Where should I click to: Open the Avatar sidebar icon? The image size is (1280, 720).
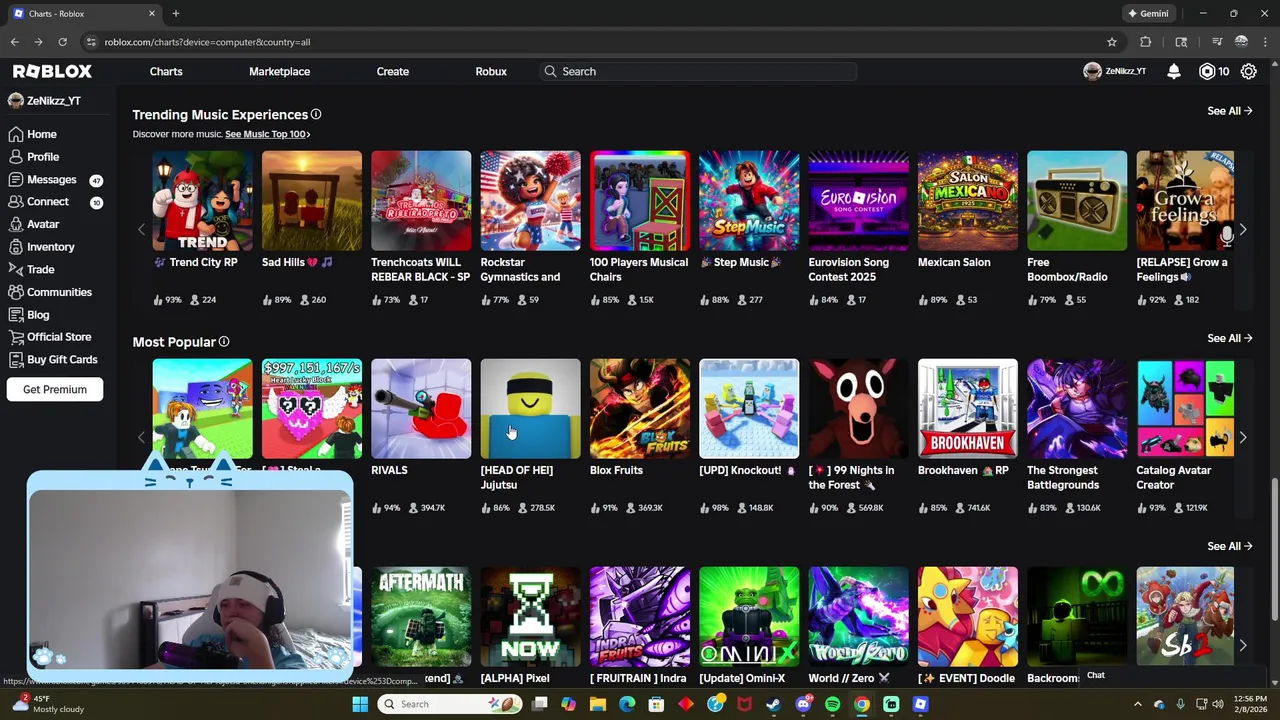(16, 224)
